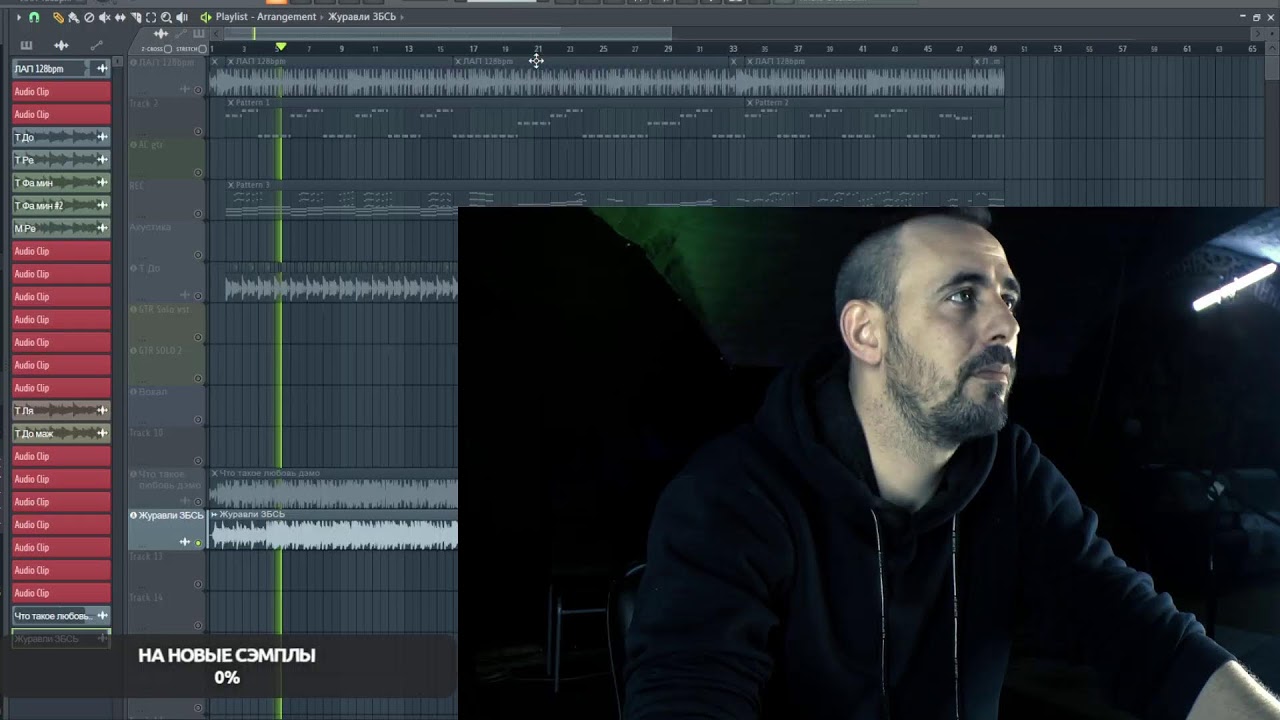The image size is (1280, 720).
Task: Click the waveform icon on Т До track
Action: click(x=184, y=295)
